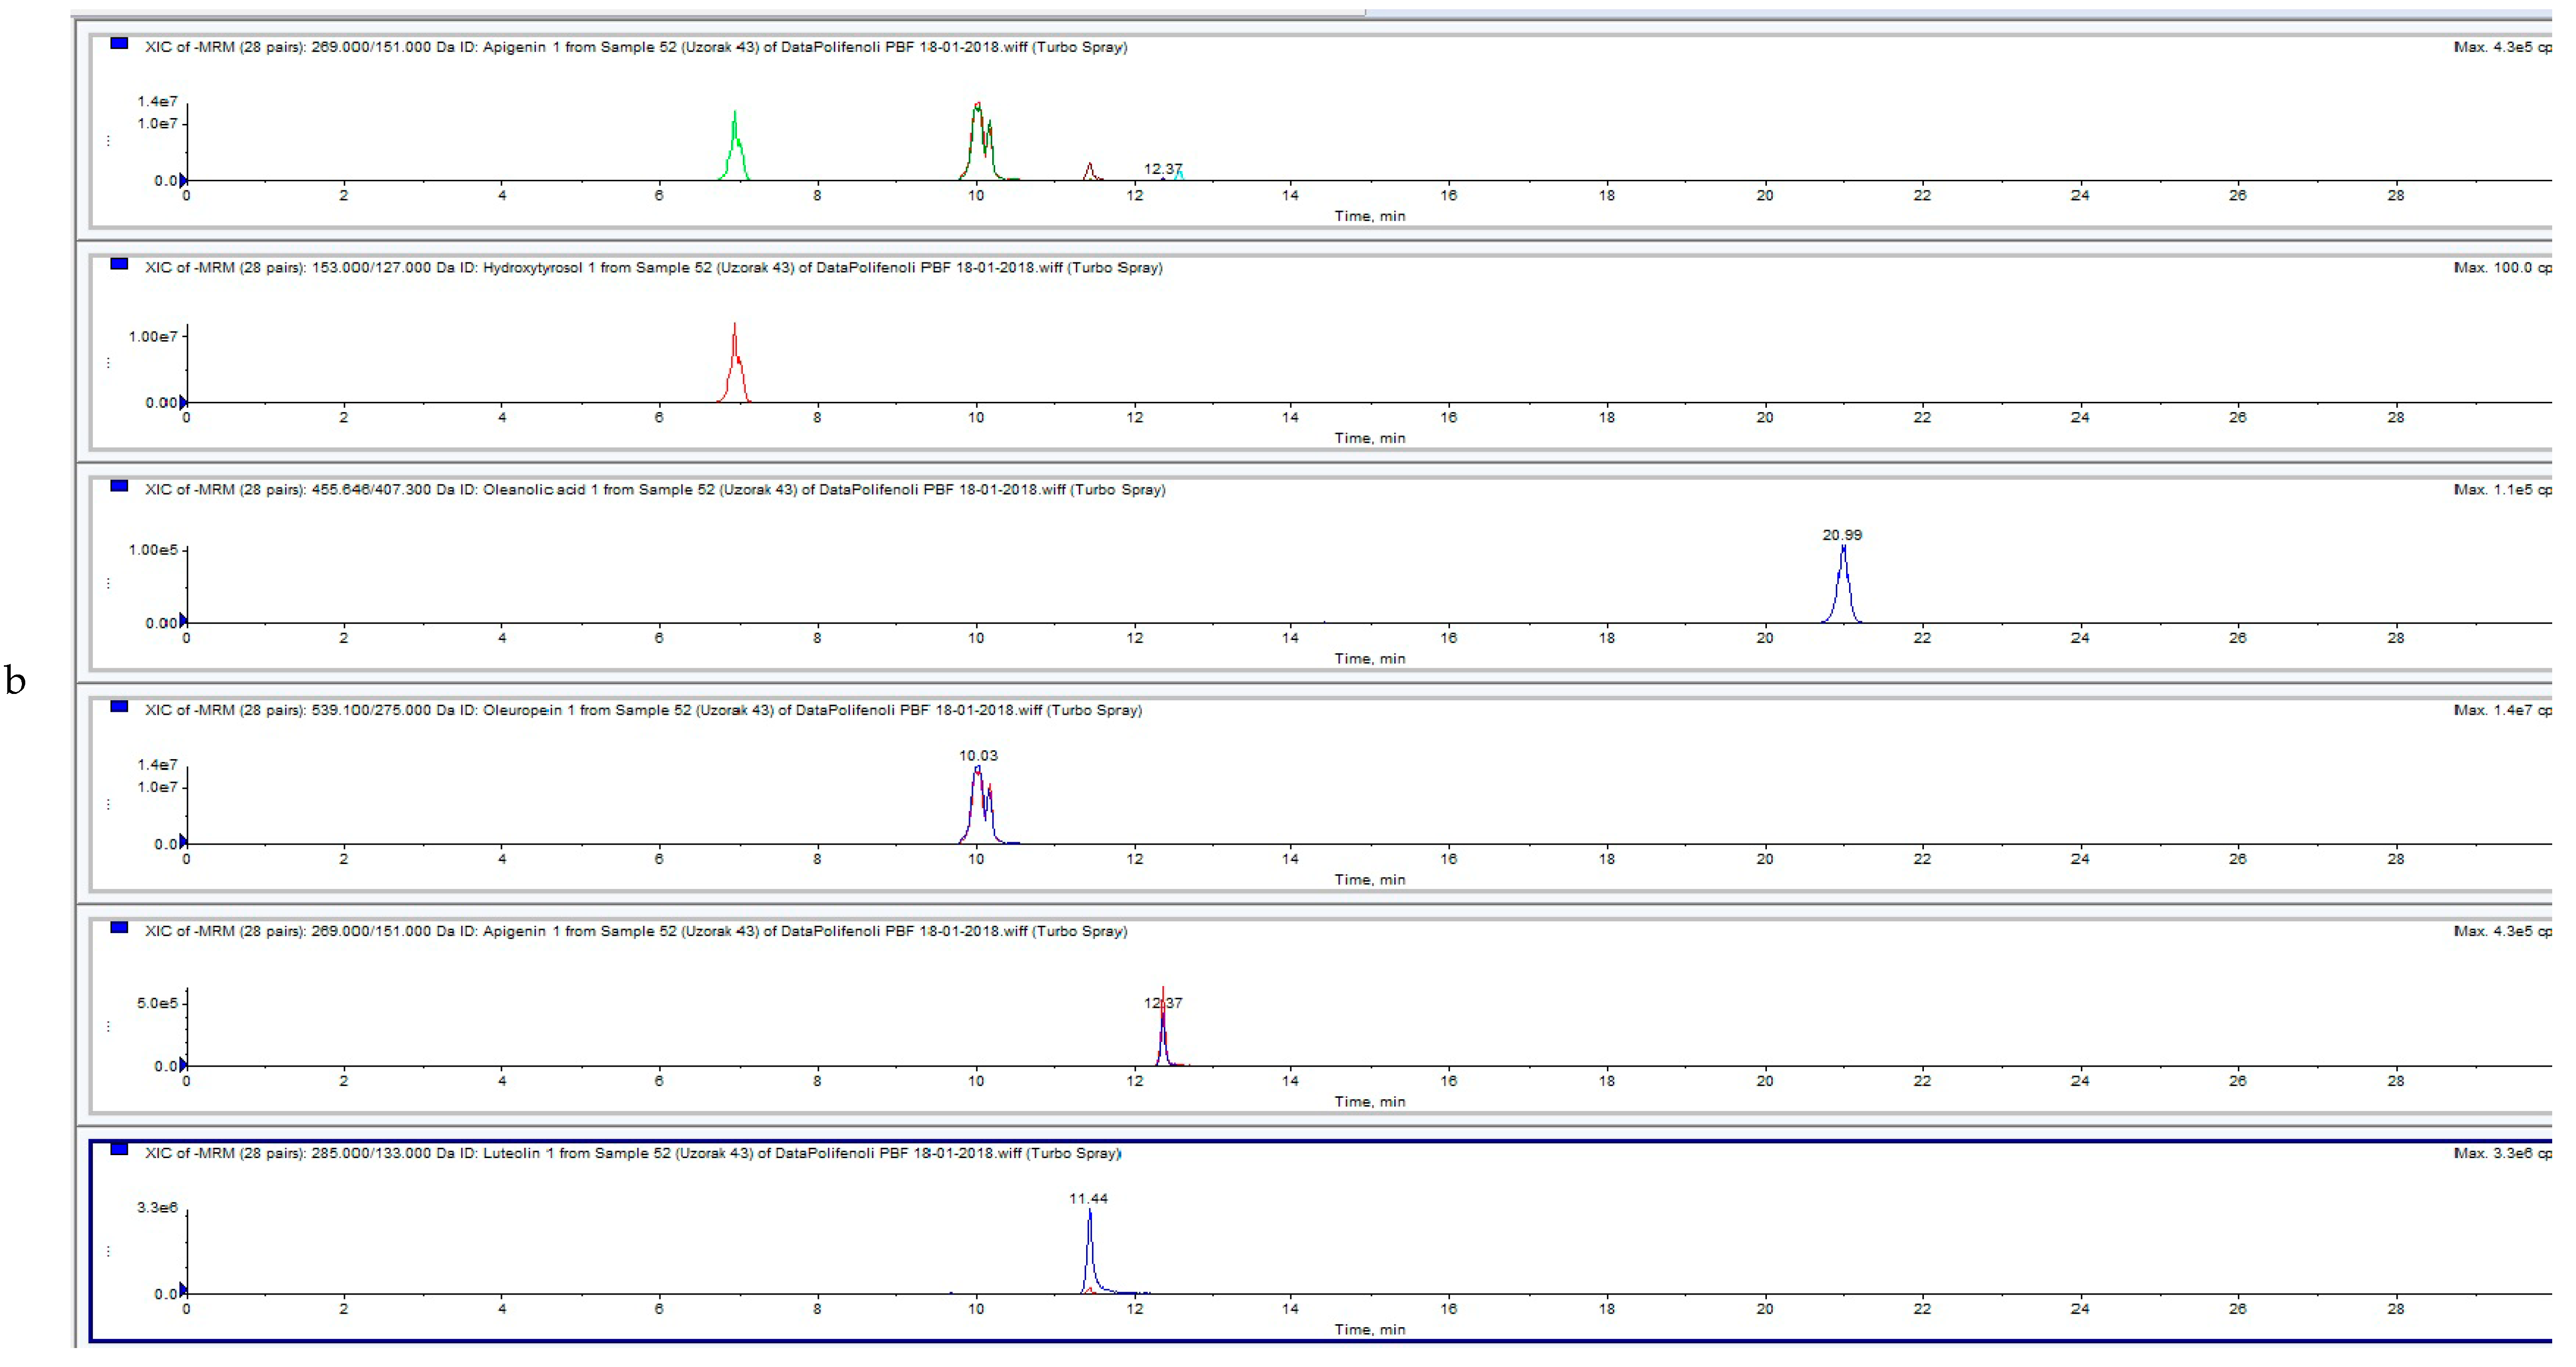
Task: Click blue legend square in Luteolin pane title
Action: [x=119, y=1149]
